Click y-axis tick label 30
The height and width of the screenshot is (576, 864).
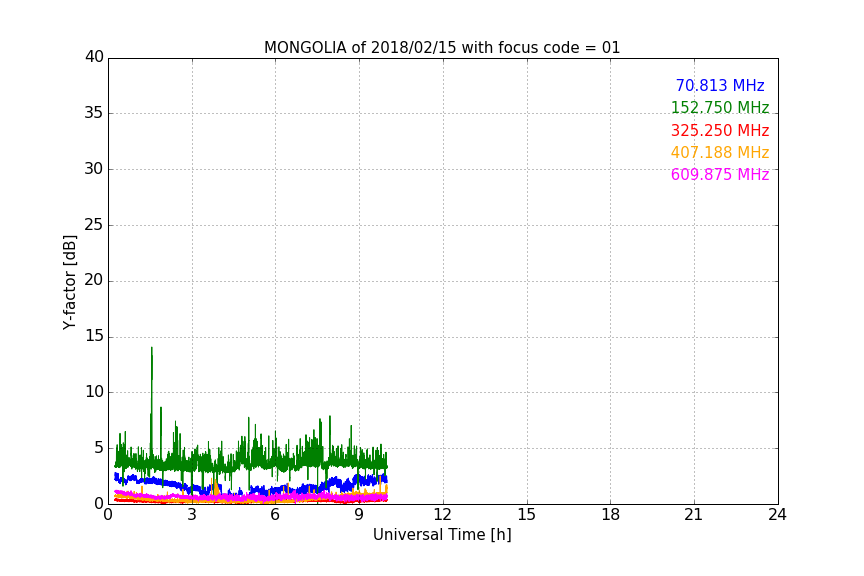94,169
